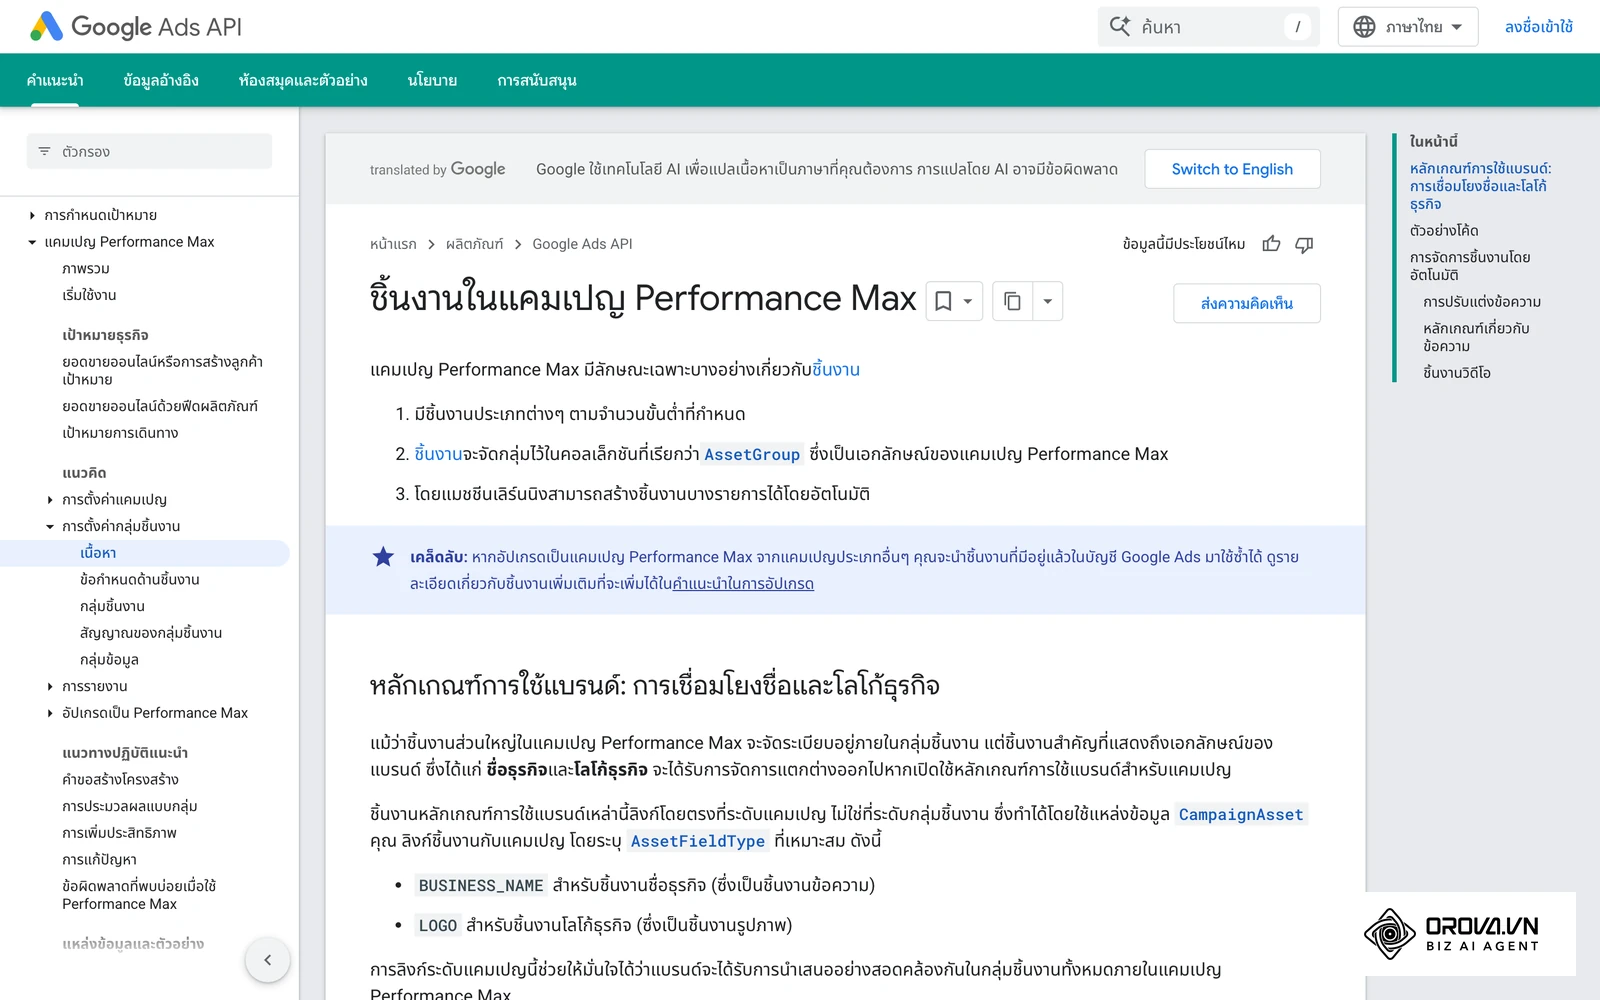The image size is (1600, 1000).
Task: Bookmark this page with the bookmark icon
Action: tap(943, 301)
